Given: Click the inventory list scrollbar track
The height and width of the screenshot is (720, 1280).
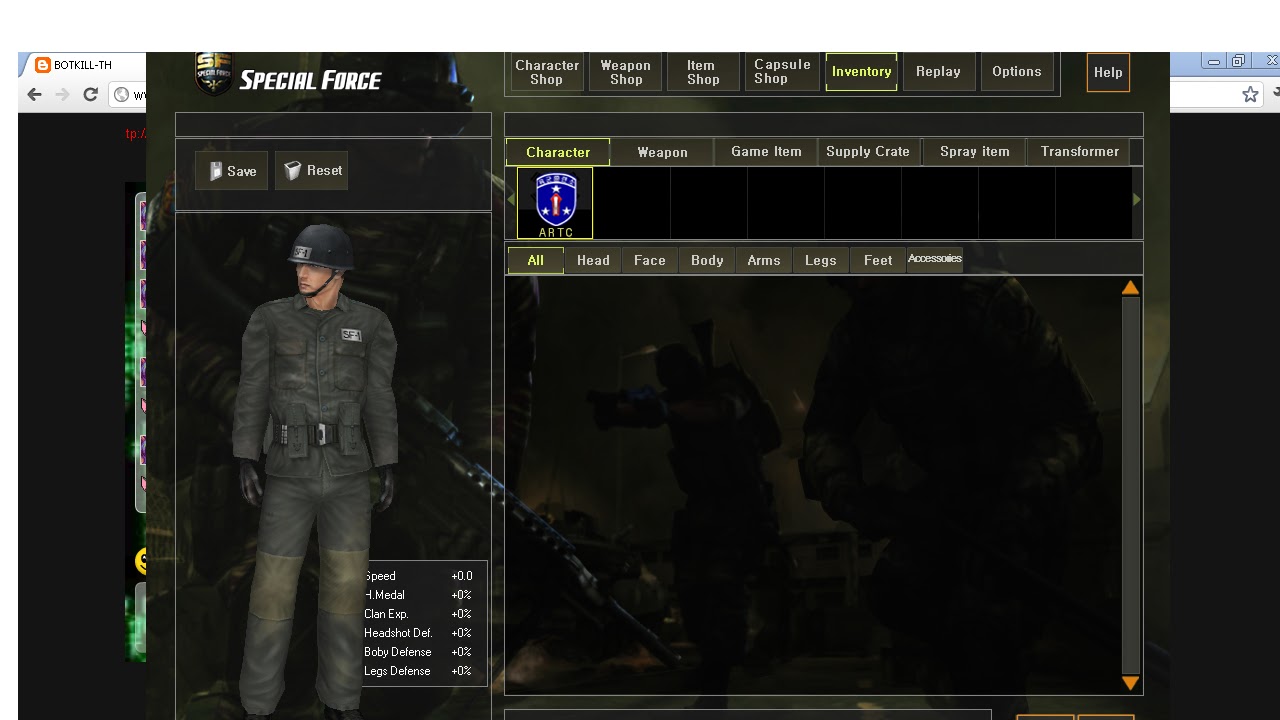Looking at the screenshot, I should coord(1130,485).
